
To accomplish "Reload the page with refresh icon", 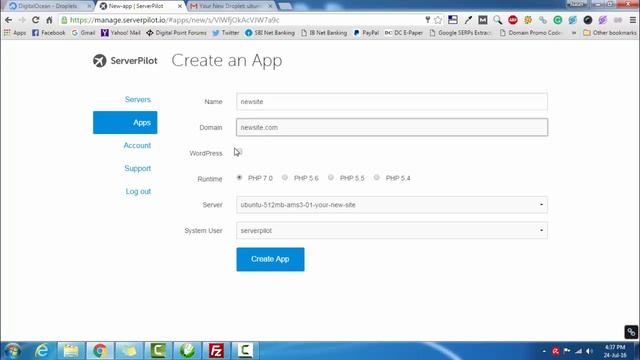I will pyautogui.click(x=36, y=20).
